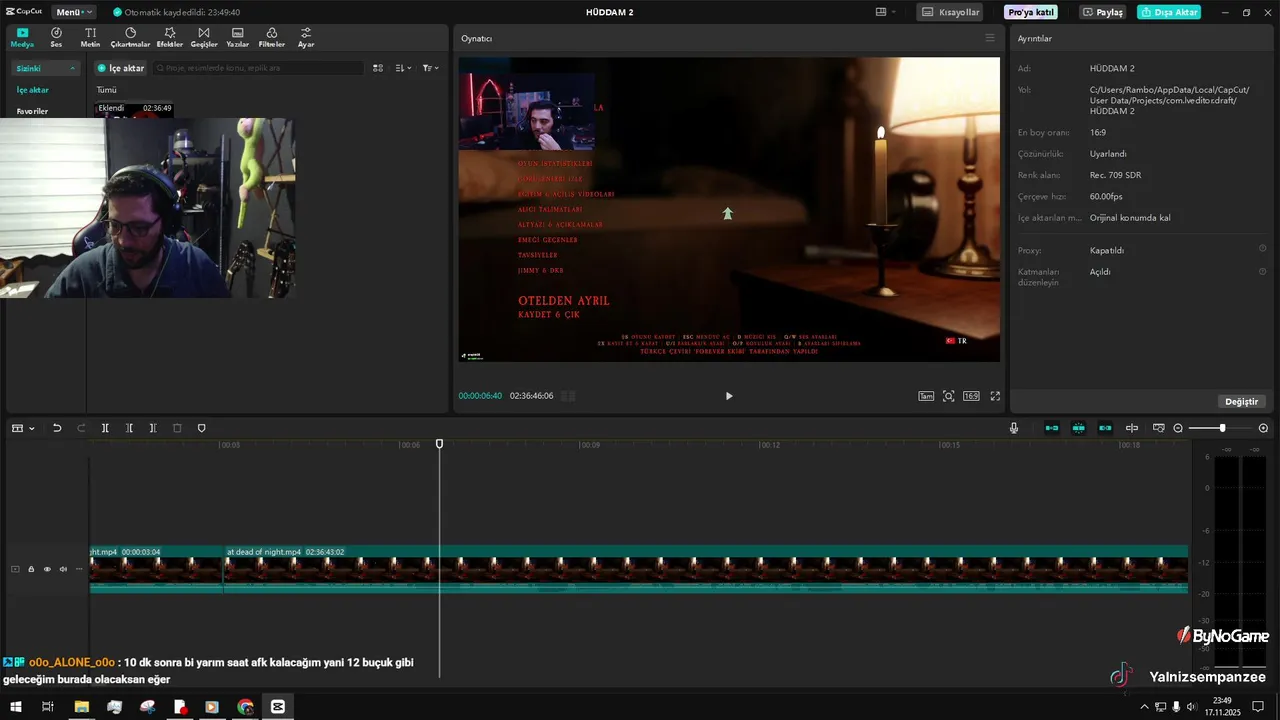The image size is (1280, 720).
Task: Open the timeline mode selector dropdown
Action: tap(22, 428)
